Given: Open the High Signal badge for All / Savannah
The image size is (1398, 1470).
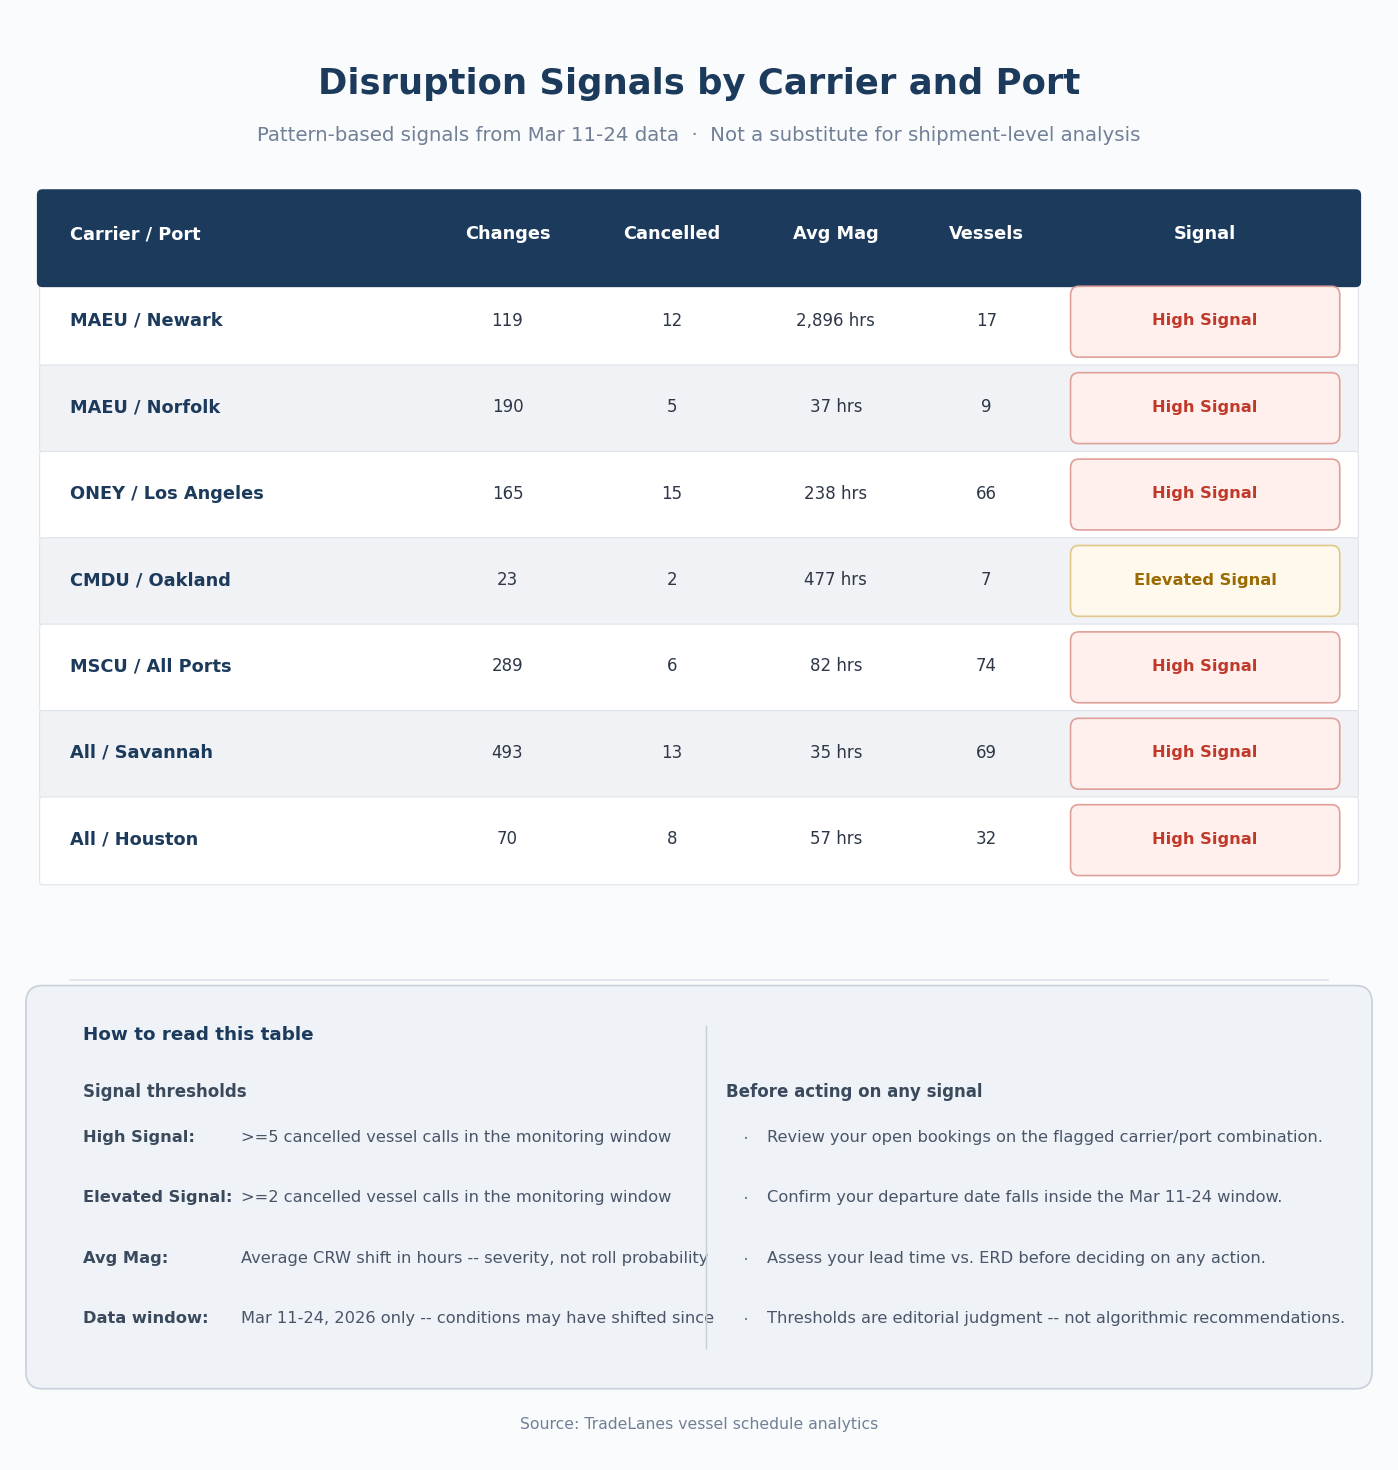Looking at the screenshot, I should click(1204, 753).
